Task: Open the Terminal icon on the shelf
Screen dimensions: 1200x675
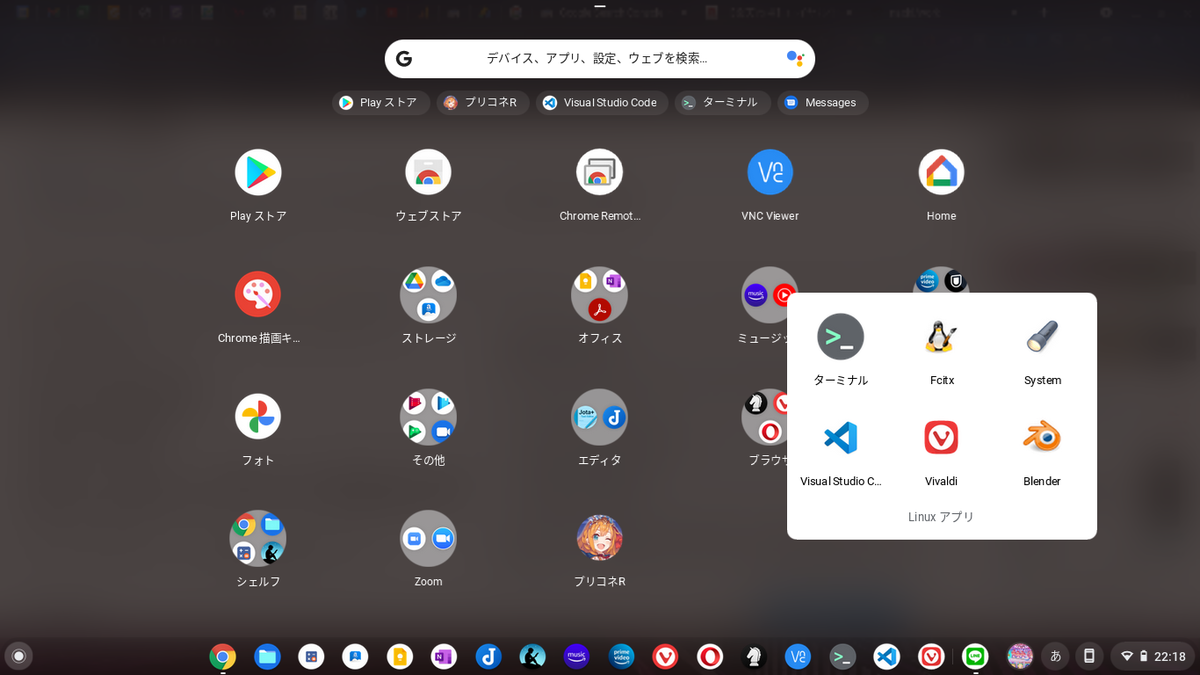Action: click(x=843, y=656)
